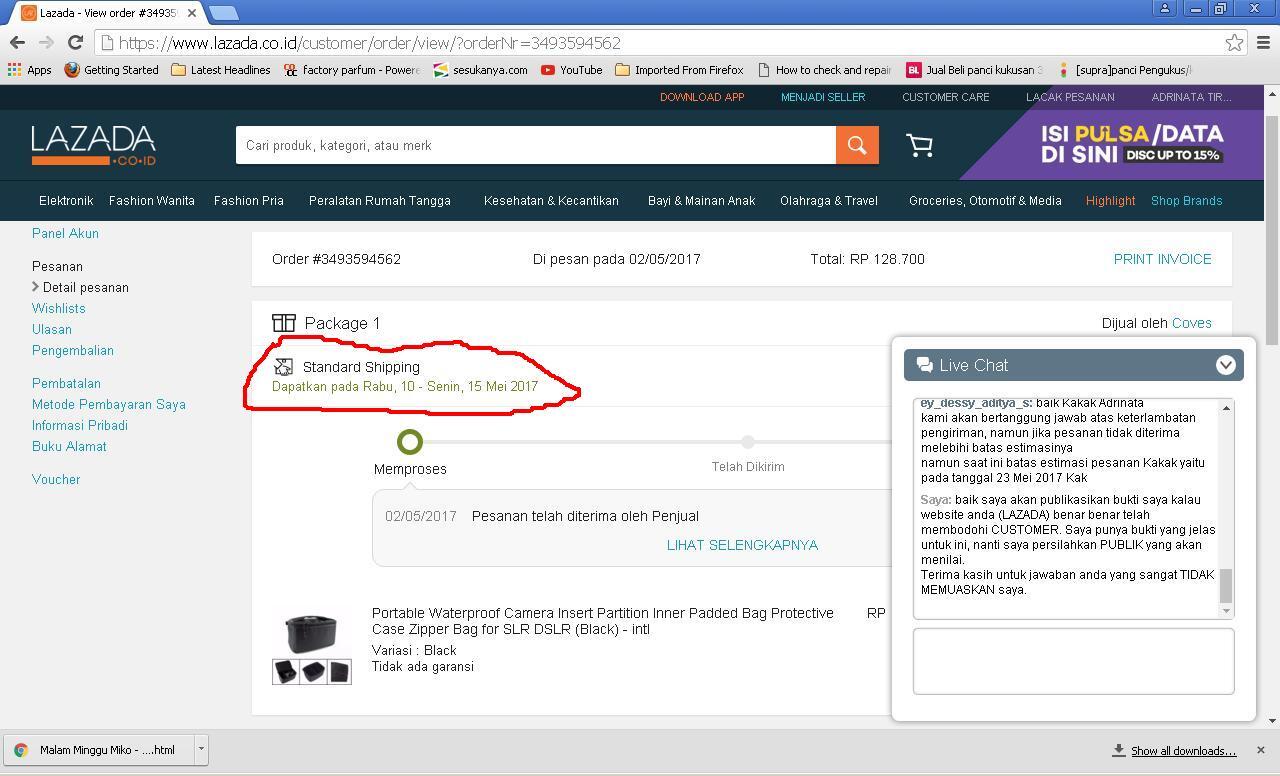Click Shop Brands menu item
The image size is (1280, 776).
pos(1186,201)
